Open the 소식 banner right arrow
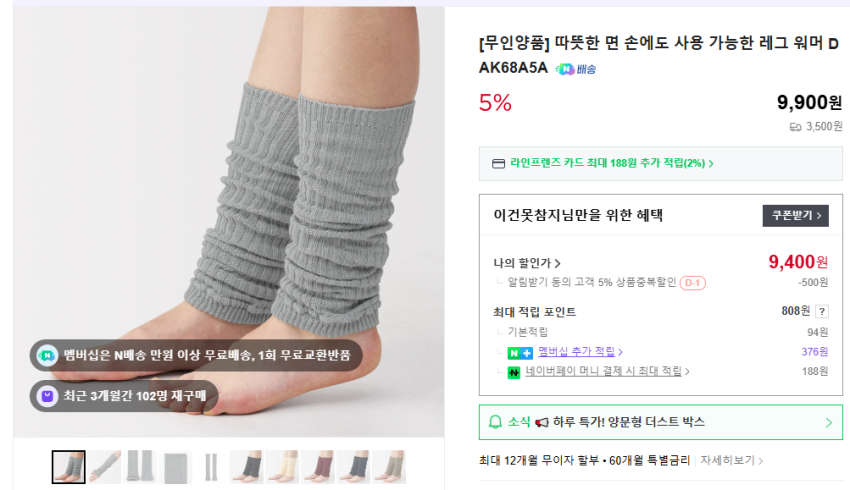Screen dimensions: 850x490 pos(828,423)
